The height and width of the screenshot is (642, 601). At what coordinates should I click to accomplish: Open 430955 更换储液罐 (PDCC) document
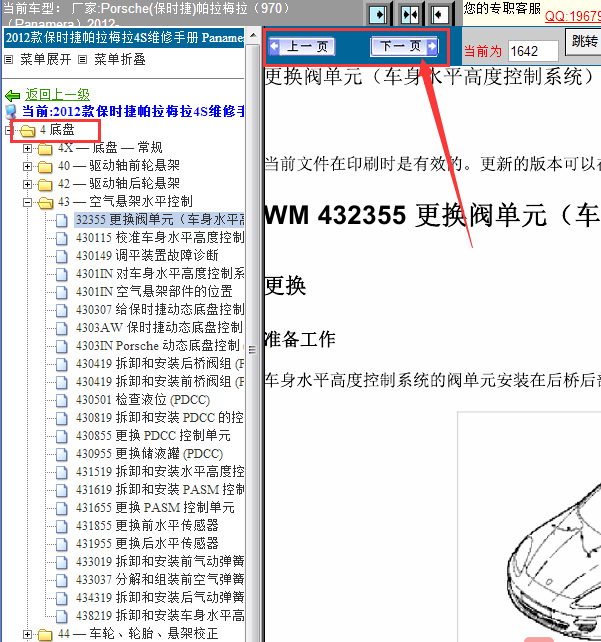tap(149, 454)
